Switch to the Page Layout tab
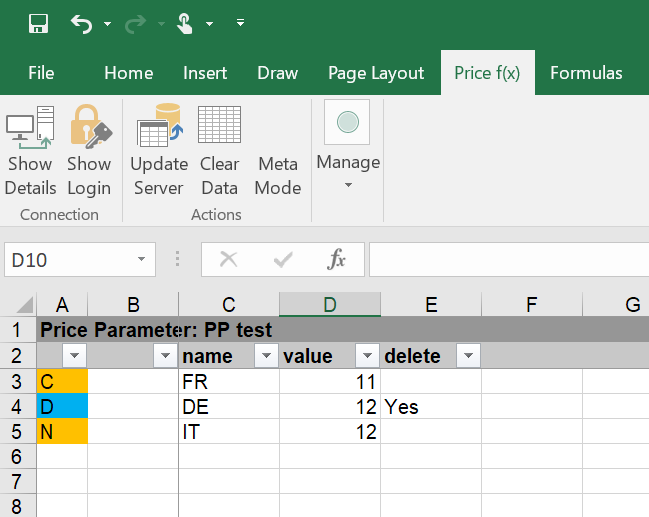The width and height of the screenshot is (649, 517). click(x=376, y=73)
